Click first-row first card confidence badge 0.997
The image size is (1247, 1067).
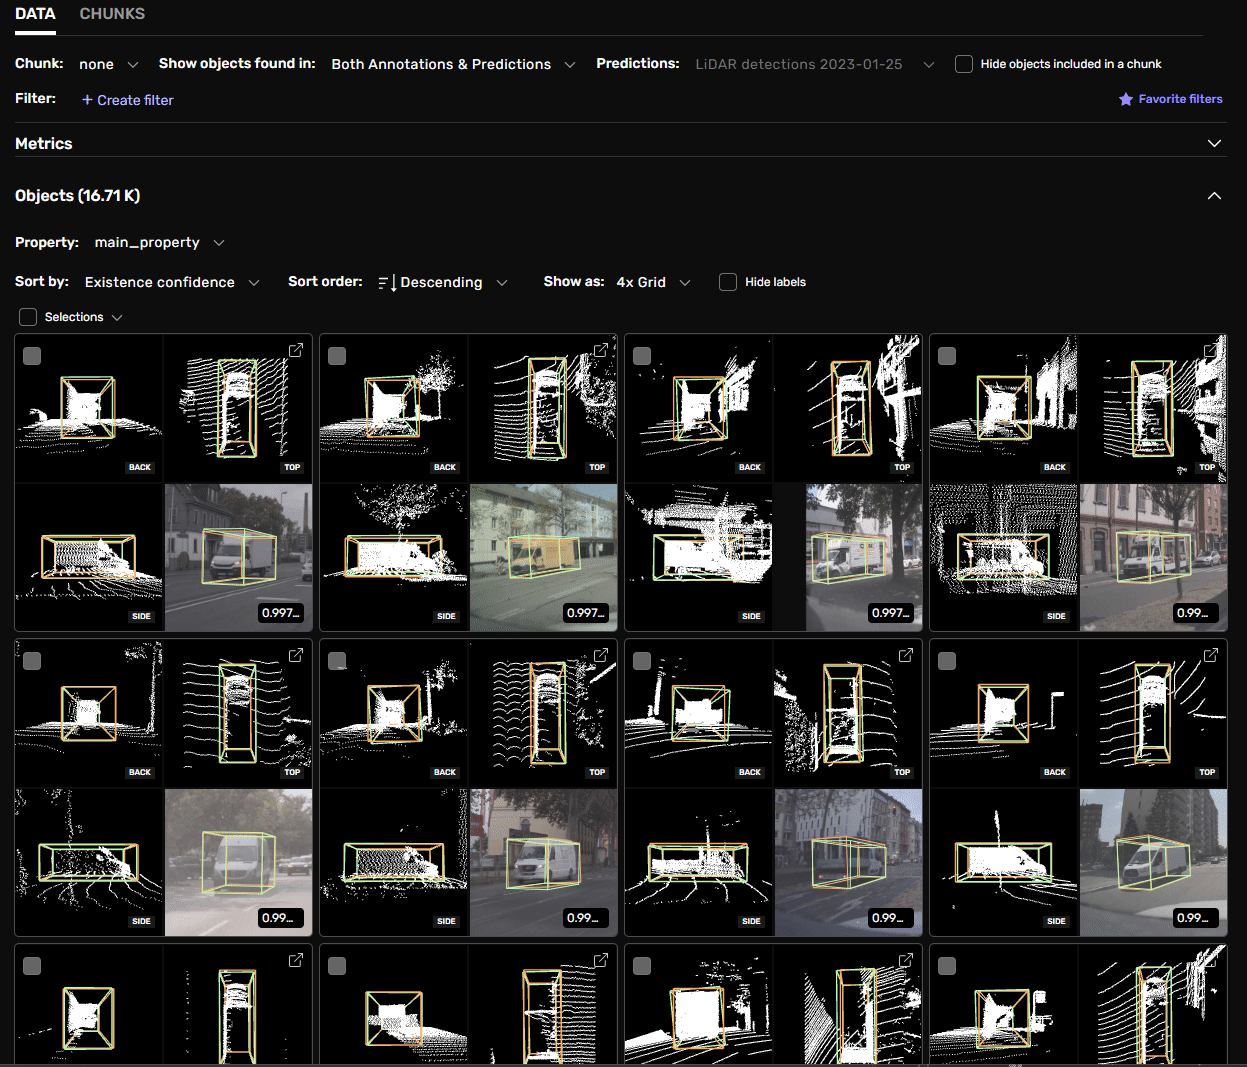[x=281, y=612]
